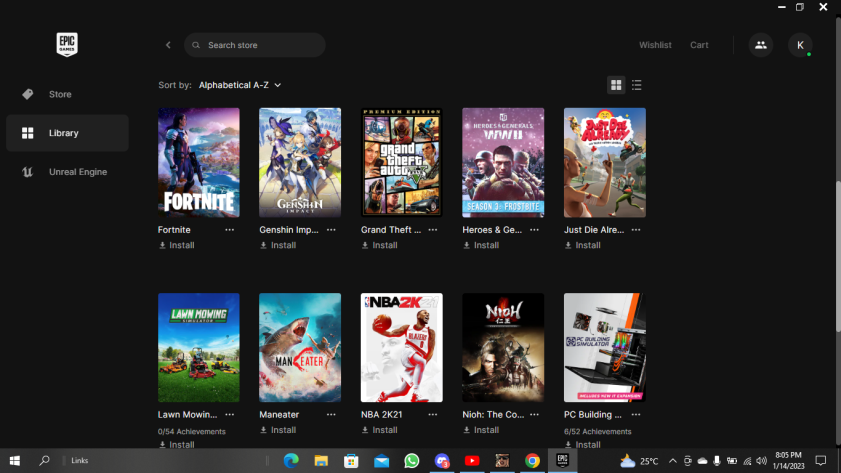
Task: Launch Google Chrome from the taskbar
Action: [532, 461]
